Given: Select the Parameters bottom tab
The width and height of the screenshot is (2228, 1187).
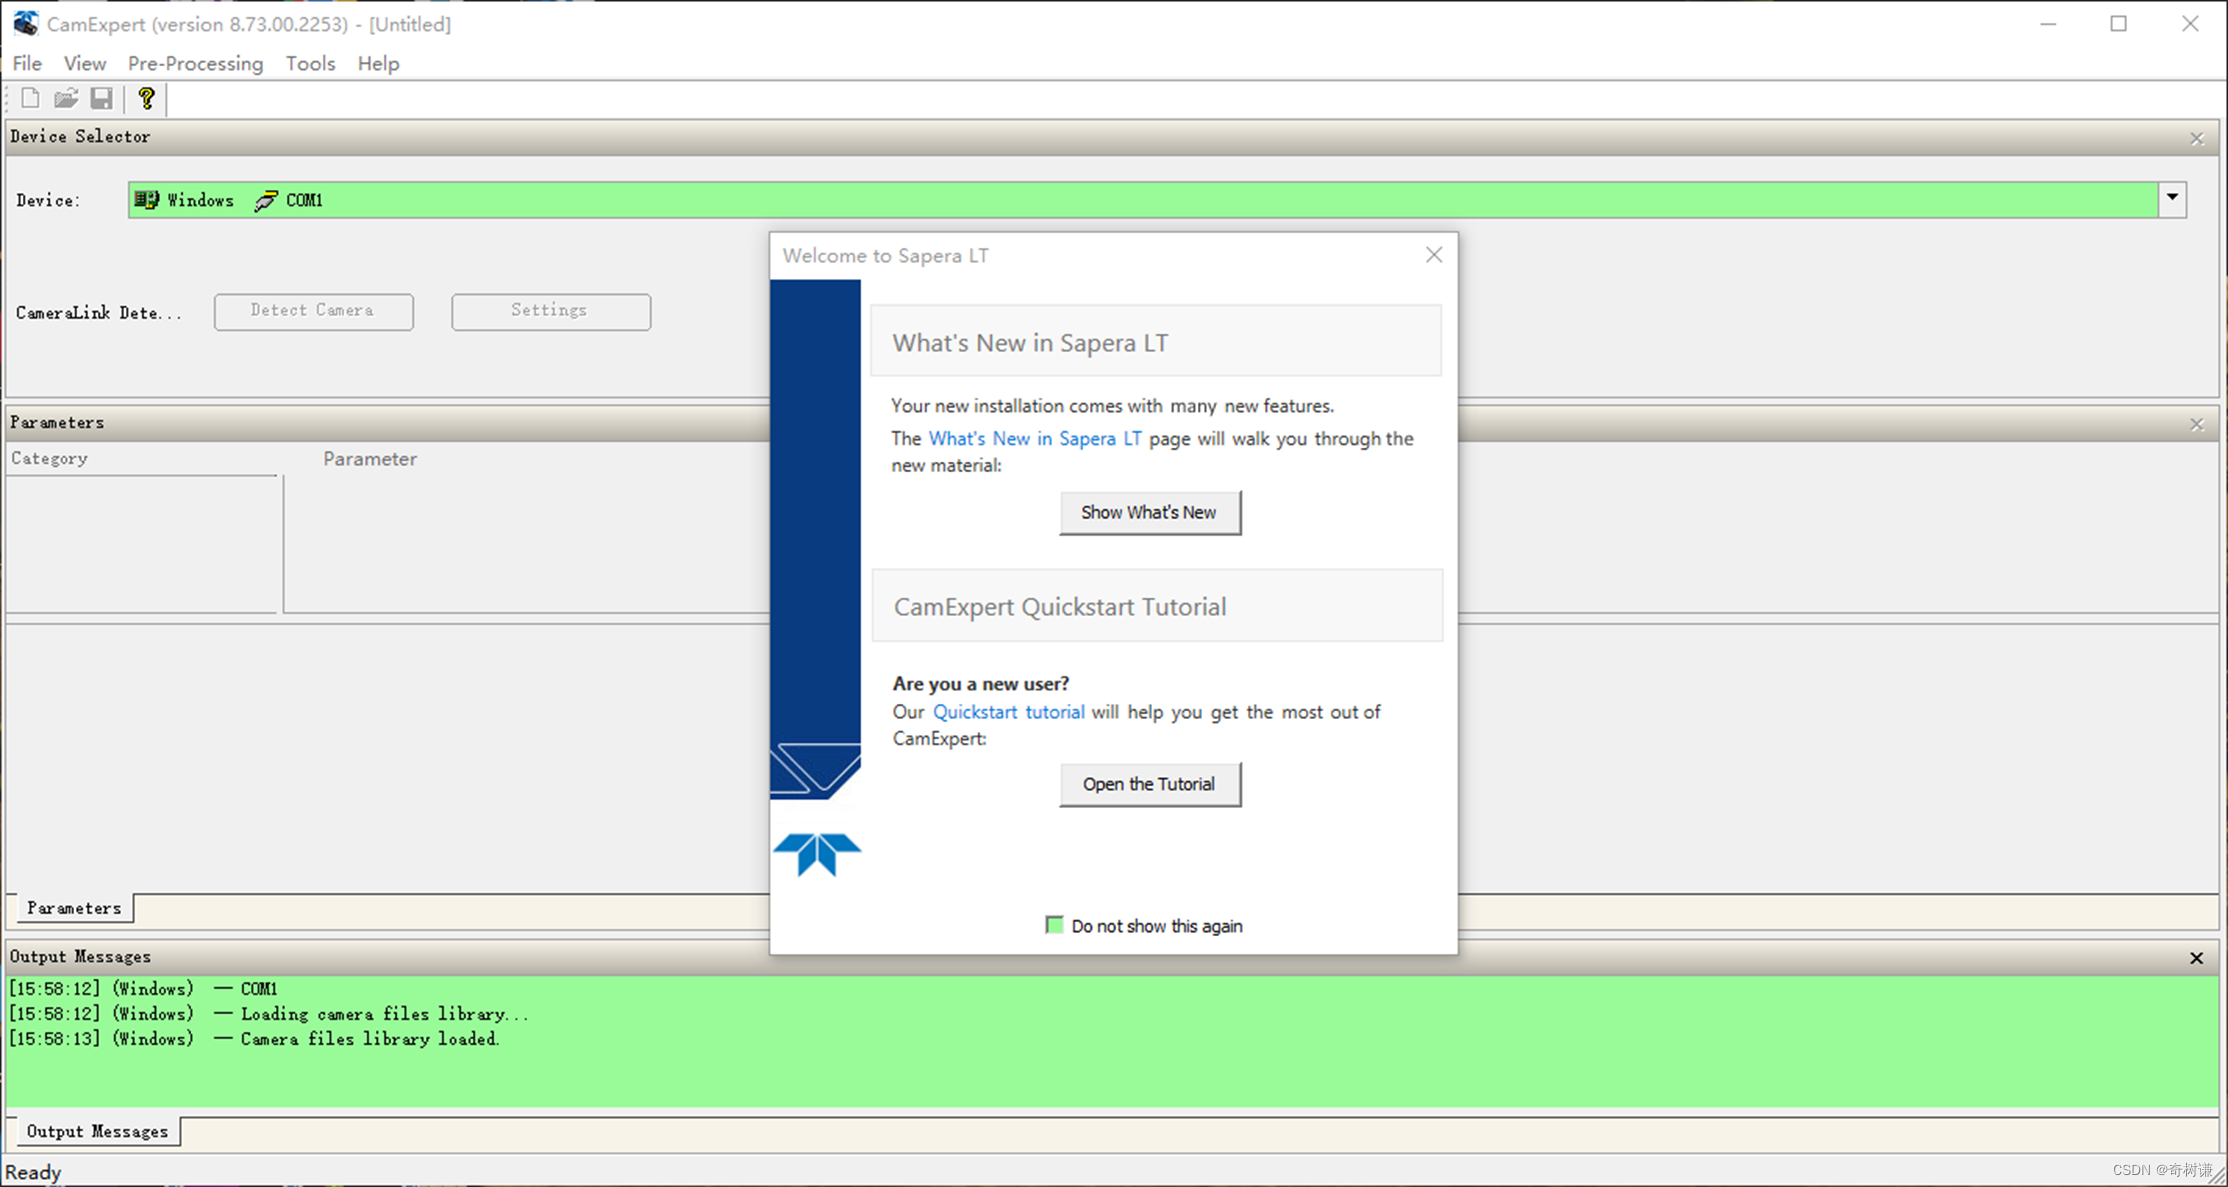Looking at the screenshot, I should (x=74, y=908).
